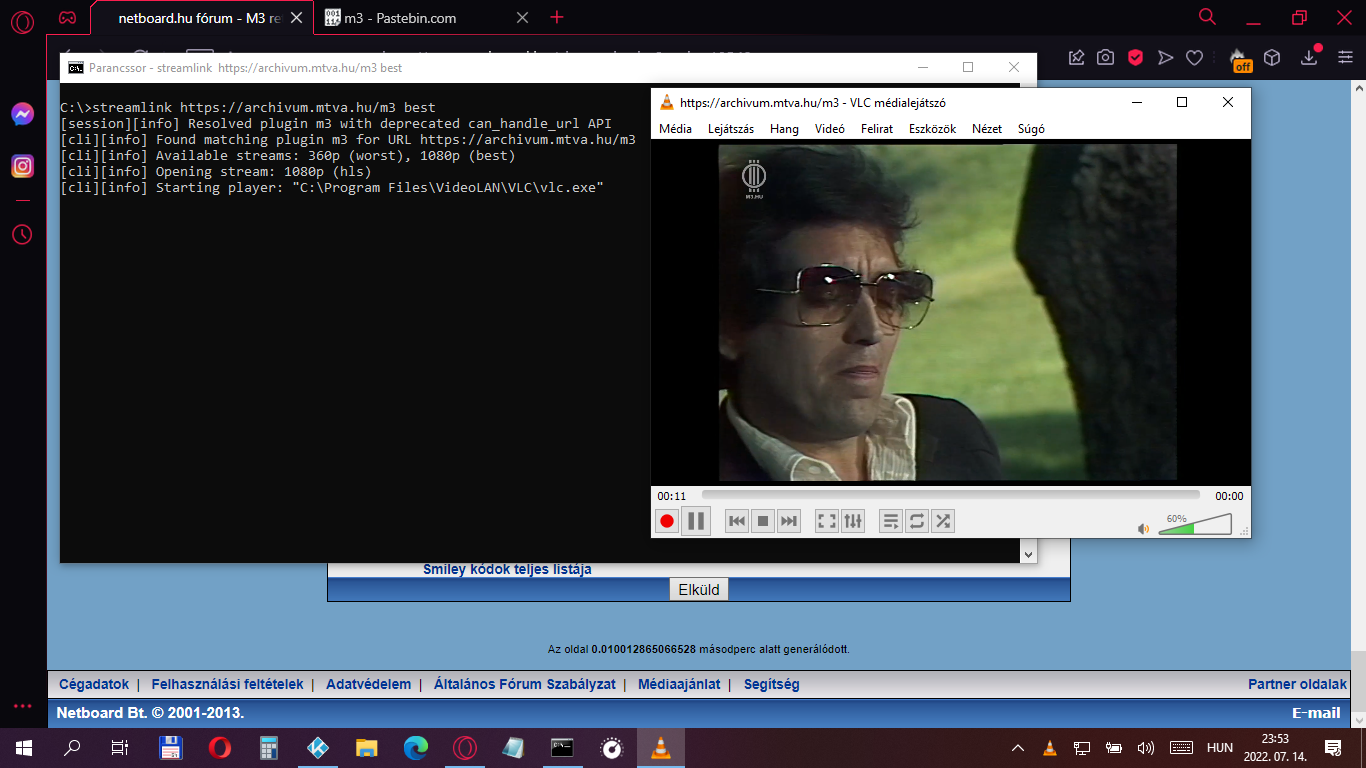Click the red record button in VLC
The image size is (1366, 768).
[667, 521]
